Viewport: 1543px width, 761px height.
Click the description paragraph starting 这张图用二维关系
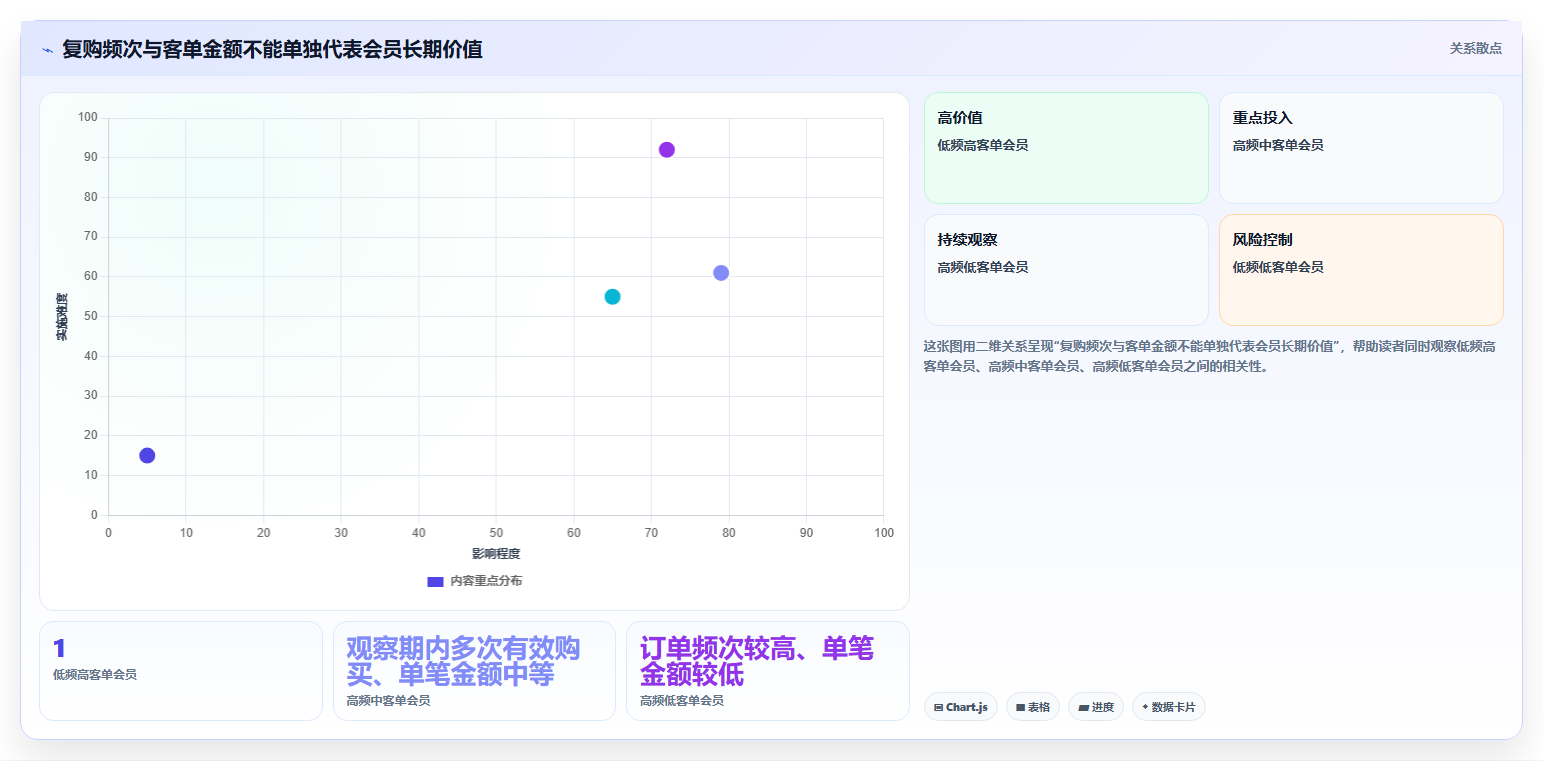coord(1210,356)
